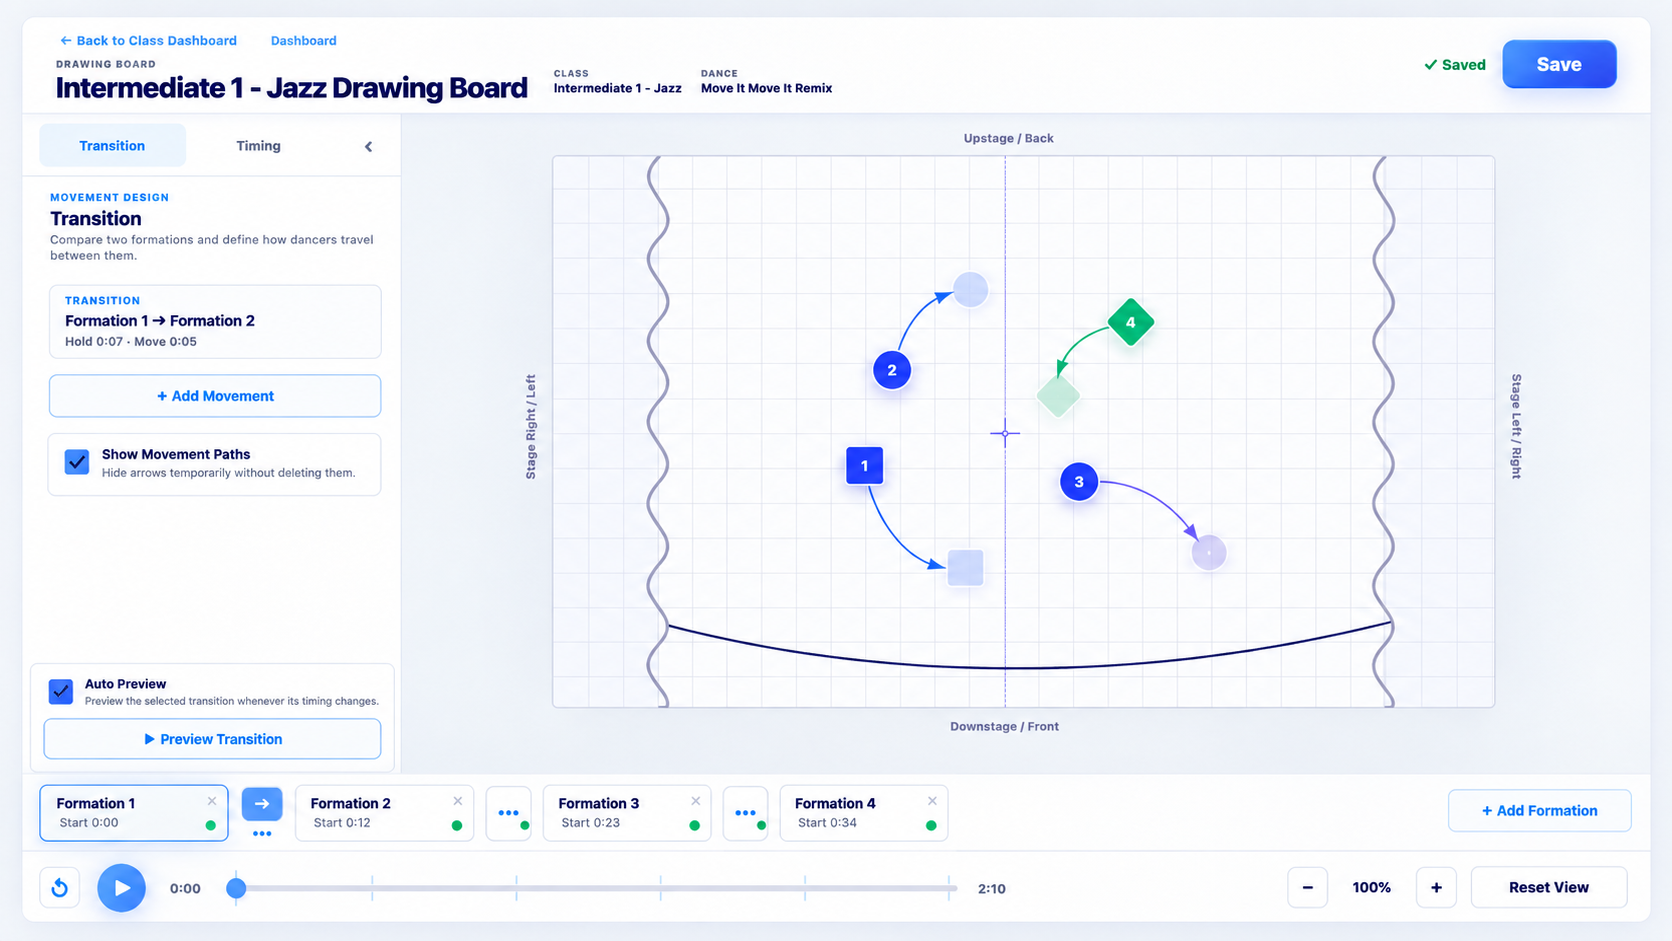
Task: Select the Formation 3 card
Action: tap(627, 813)
